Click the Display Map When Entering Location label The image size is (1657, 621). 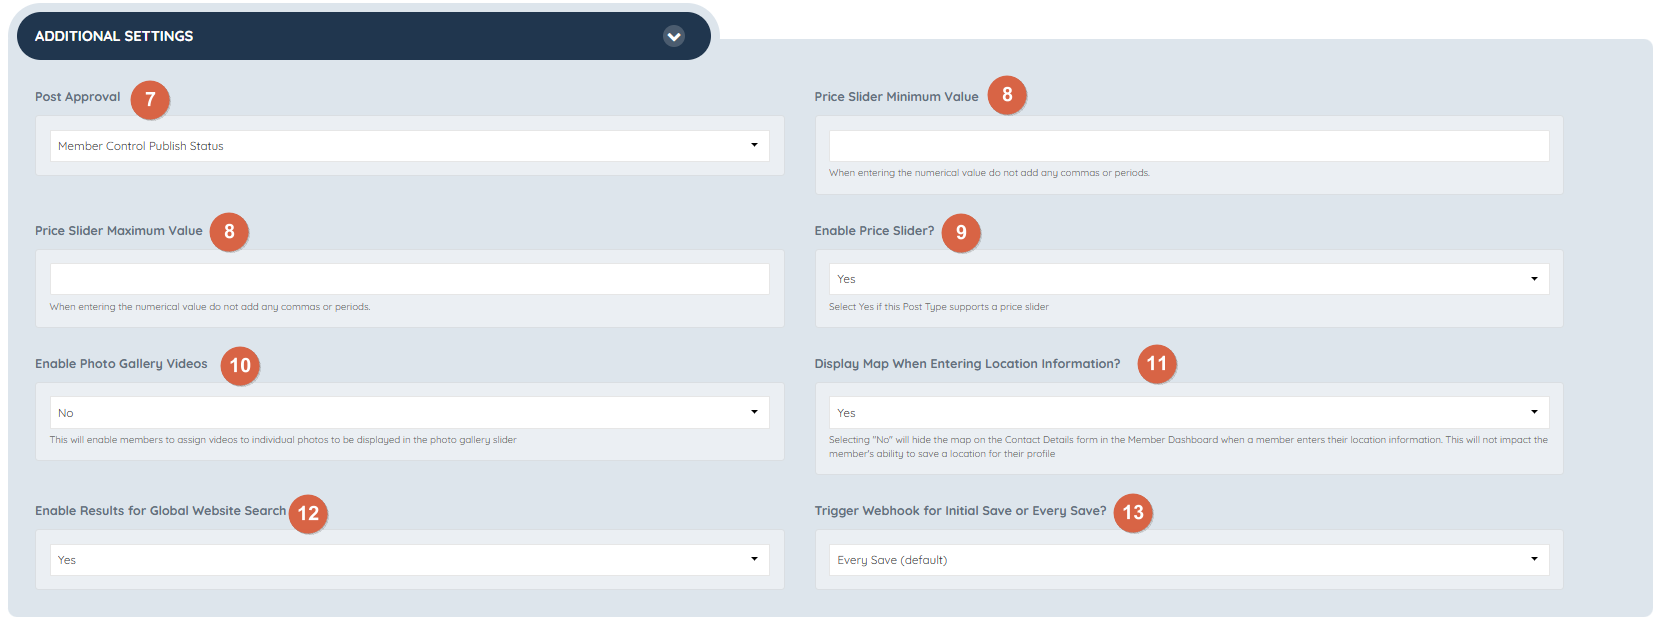click(x=967, y=364)
